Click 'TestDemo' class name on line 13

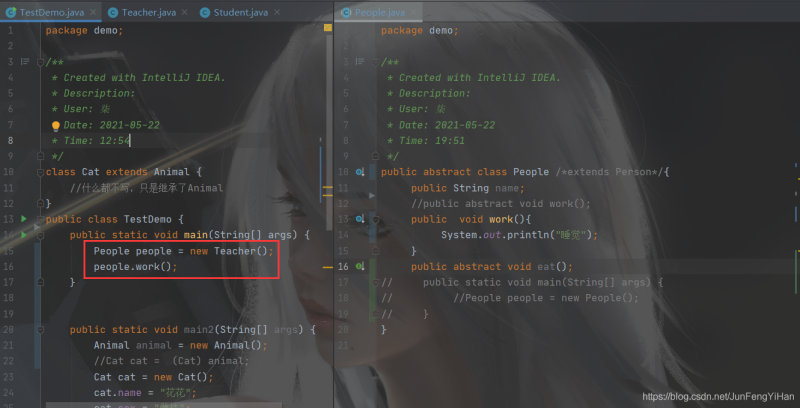point(148,219)
